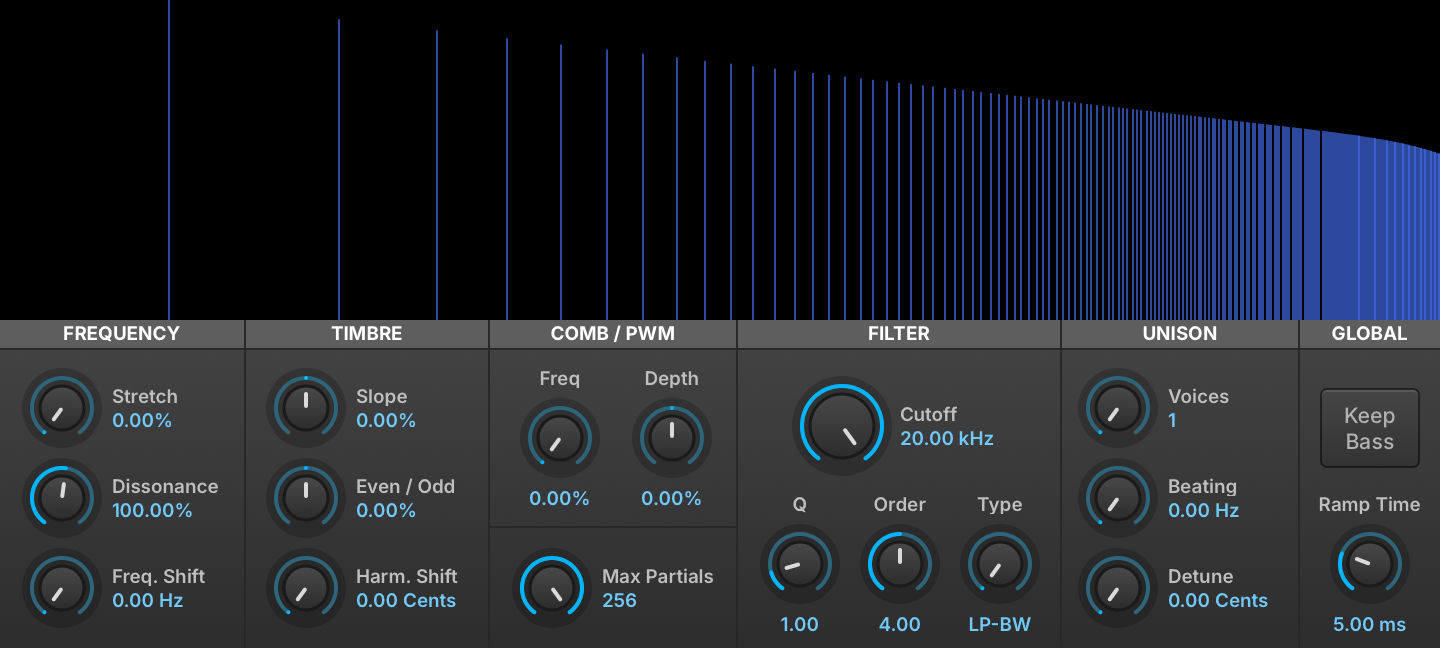Image resolution: width=1440 pixels, height=648 pixels.
Task: Click the Max Partials knob
Action: pyautogui.click(x=552, y=588)
